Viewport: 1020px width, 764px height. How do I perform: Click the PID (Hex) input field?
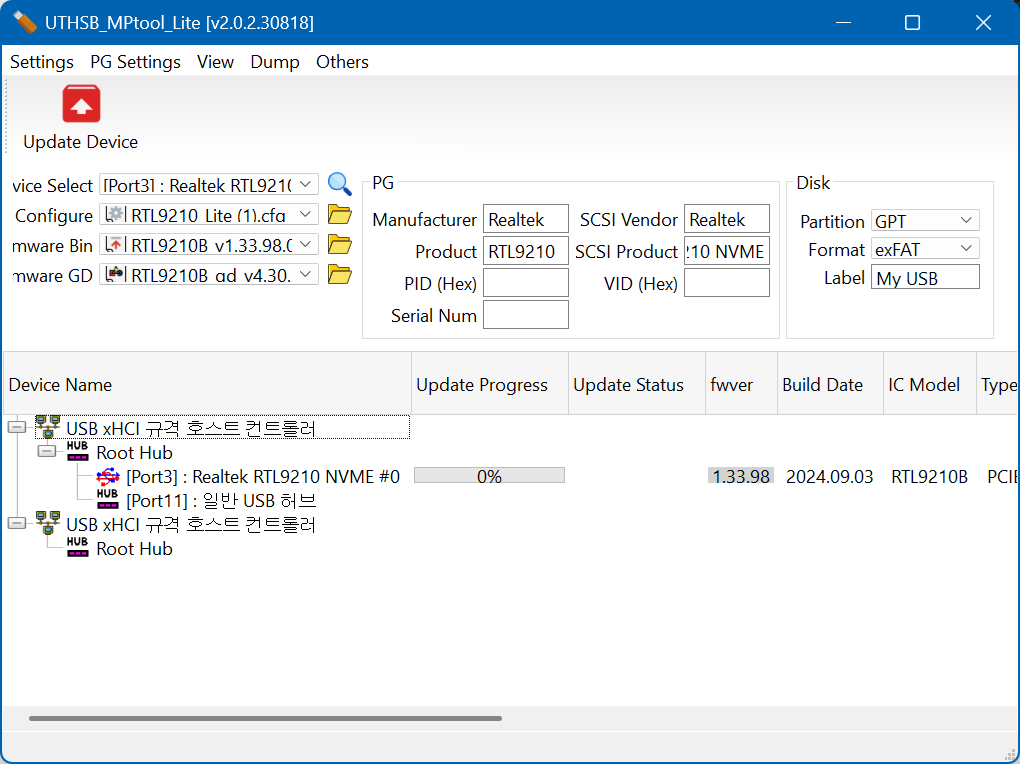click(x=526, y=283)
